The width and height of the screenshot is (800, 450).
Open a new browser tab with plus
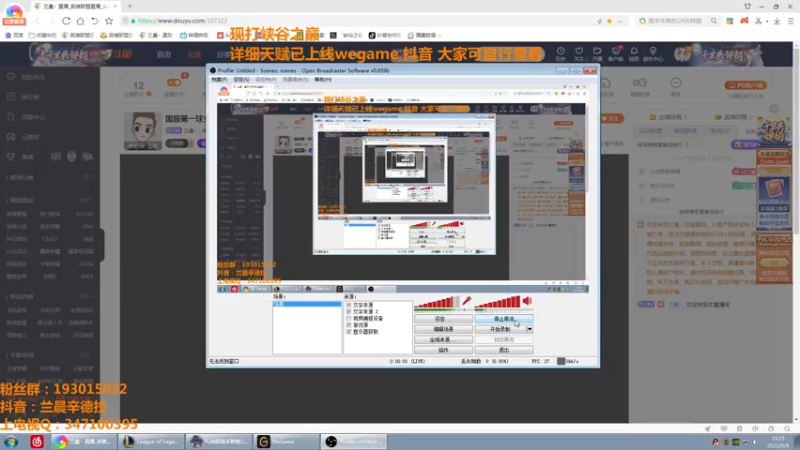130,6
